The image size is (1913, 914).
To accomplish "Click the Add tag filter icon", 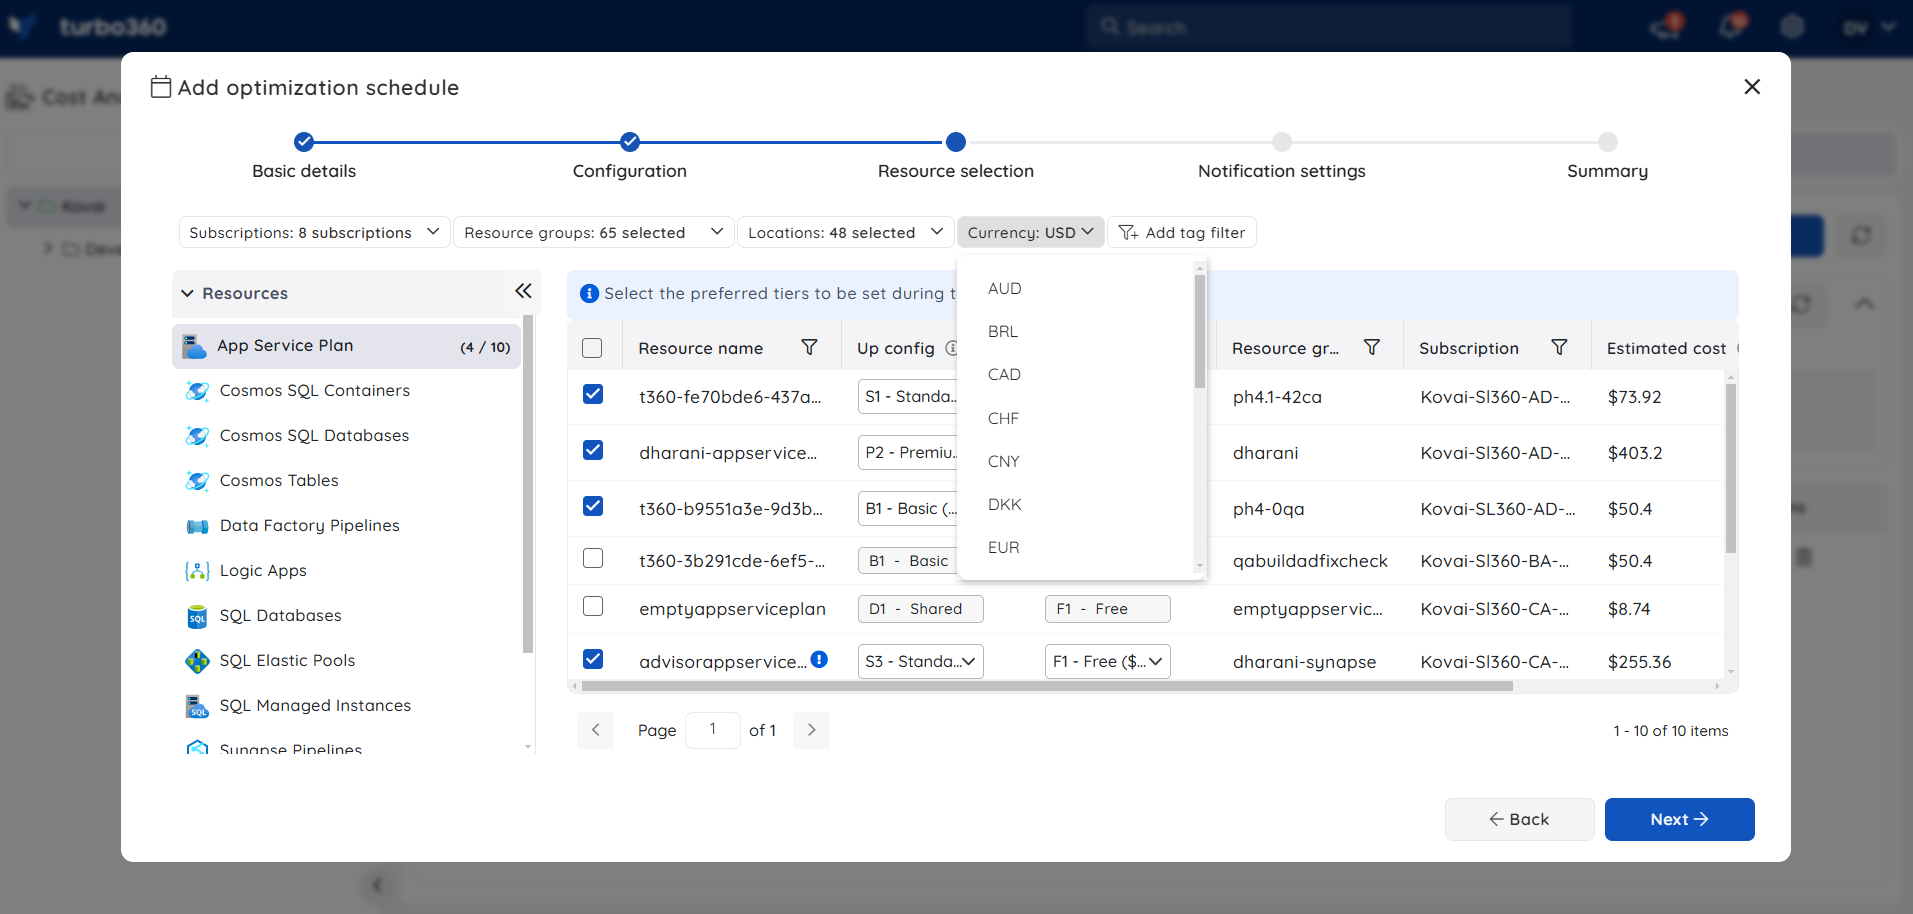I will coord(1128,232).
